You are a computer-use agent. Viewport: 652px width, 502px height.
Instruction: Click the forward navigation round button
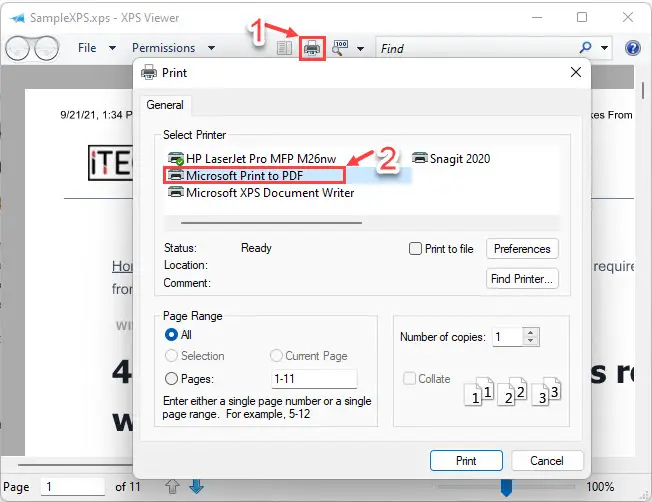tap(46, 48)
